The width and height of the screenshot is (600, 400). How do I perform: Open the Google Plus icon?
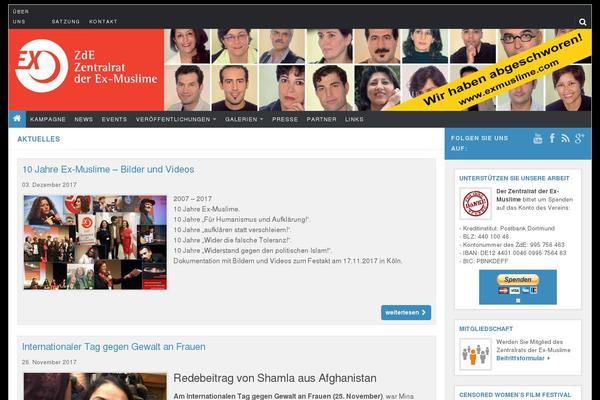pos(579,138)
